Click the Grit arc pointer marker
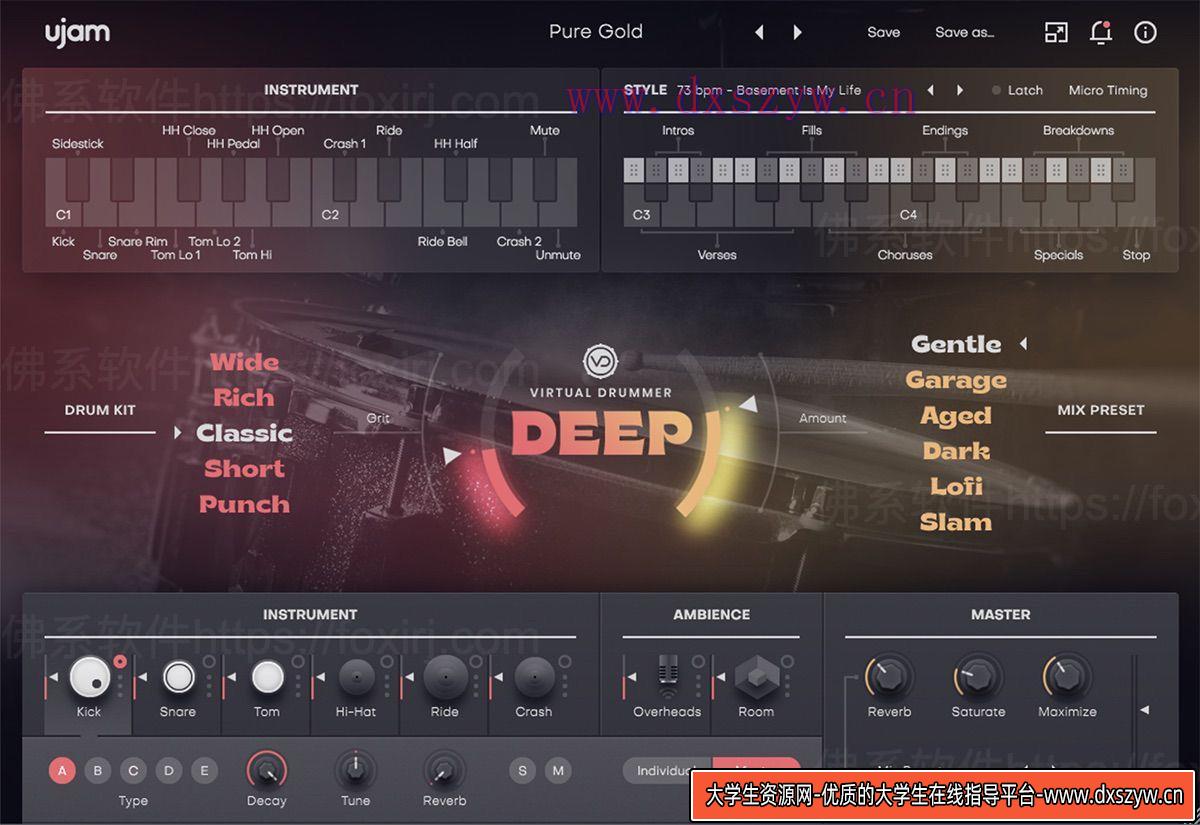This screenshot has height=825, width=1200. pos(453,456)
